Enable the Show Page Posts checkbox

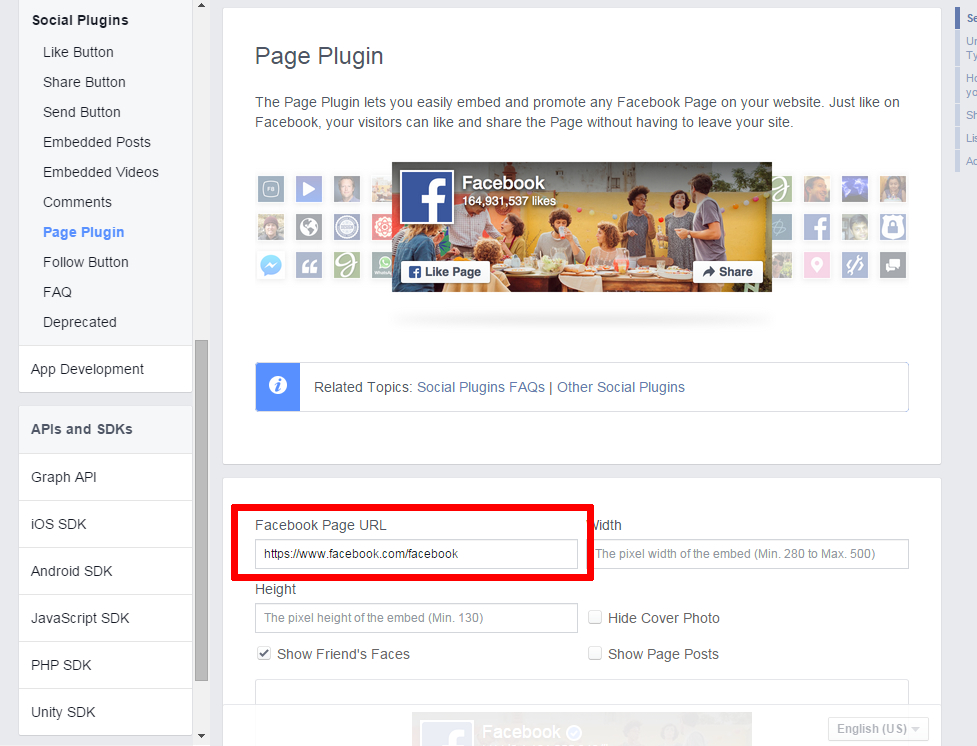point(595,653)
